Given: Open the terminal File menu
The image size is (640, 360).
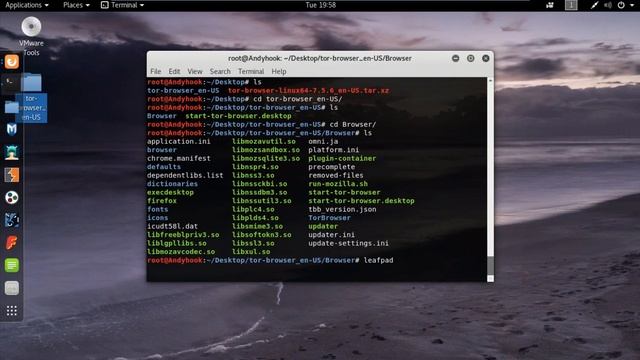Looking at the screenshot, I should pyautogui.click(x=156, y=71).
